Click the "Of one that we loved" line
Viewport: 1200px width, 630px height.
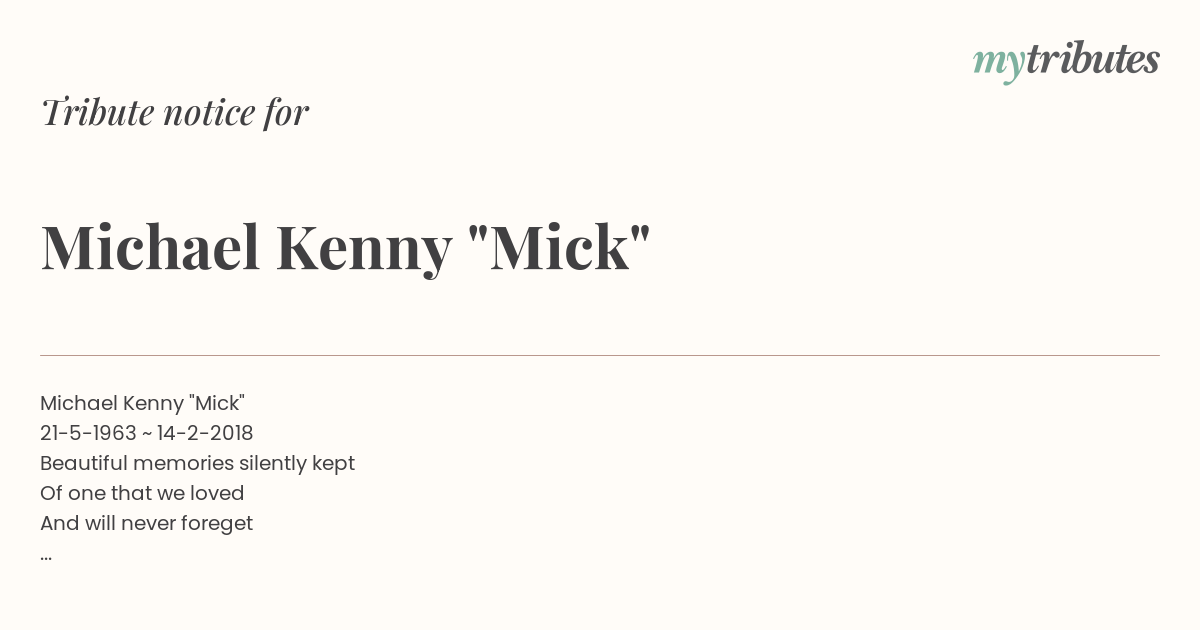click(142, 493)
